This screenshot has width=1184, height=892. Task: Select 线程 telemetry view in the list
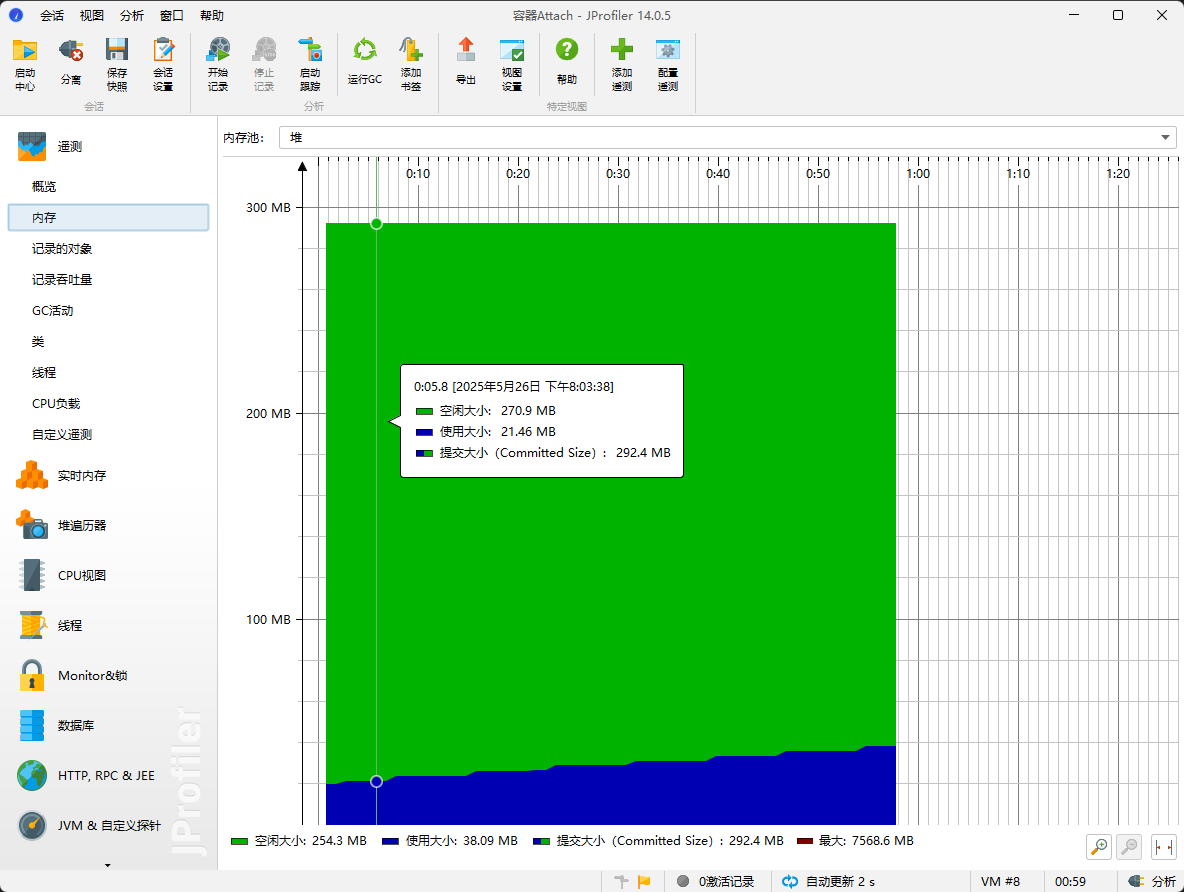coord(109,372)
